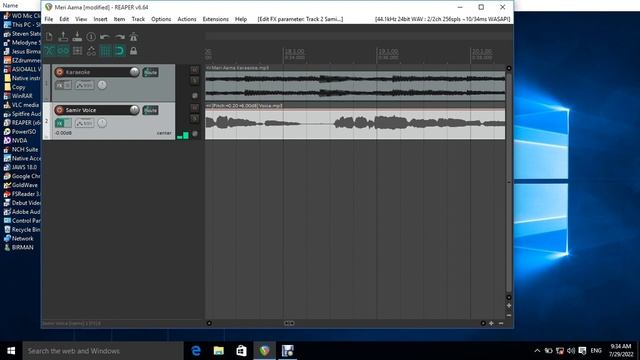Zoom in horizontally with plus button
Image resolution: width=640 pixels, height=360 pixels.
click(x=491, y=323)
